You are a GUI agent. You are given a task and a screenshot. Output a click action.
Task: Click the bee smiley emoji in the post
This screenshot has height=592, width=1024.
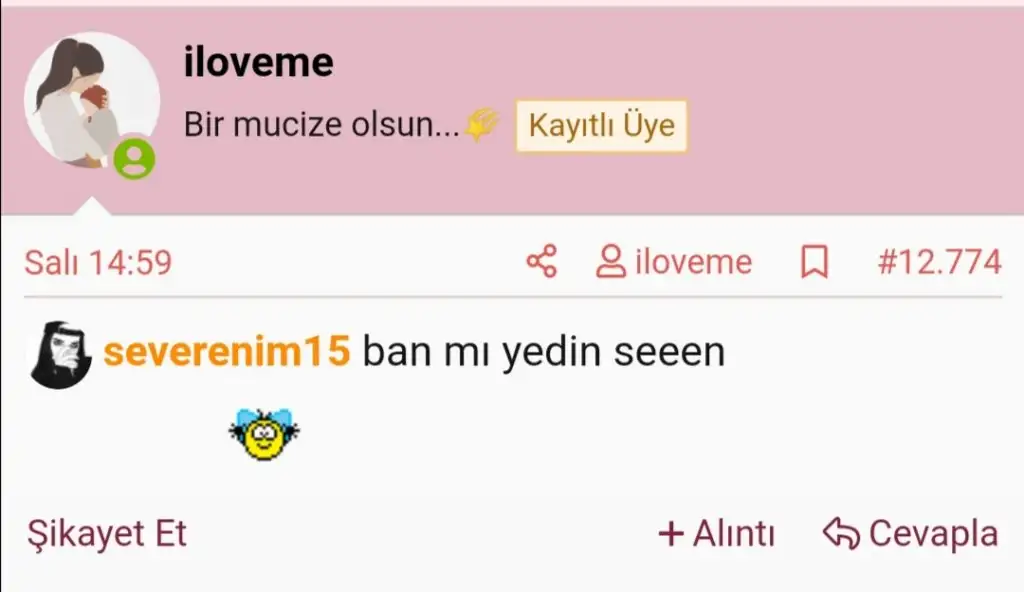(x=264, y=434)
